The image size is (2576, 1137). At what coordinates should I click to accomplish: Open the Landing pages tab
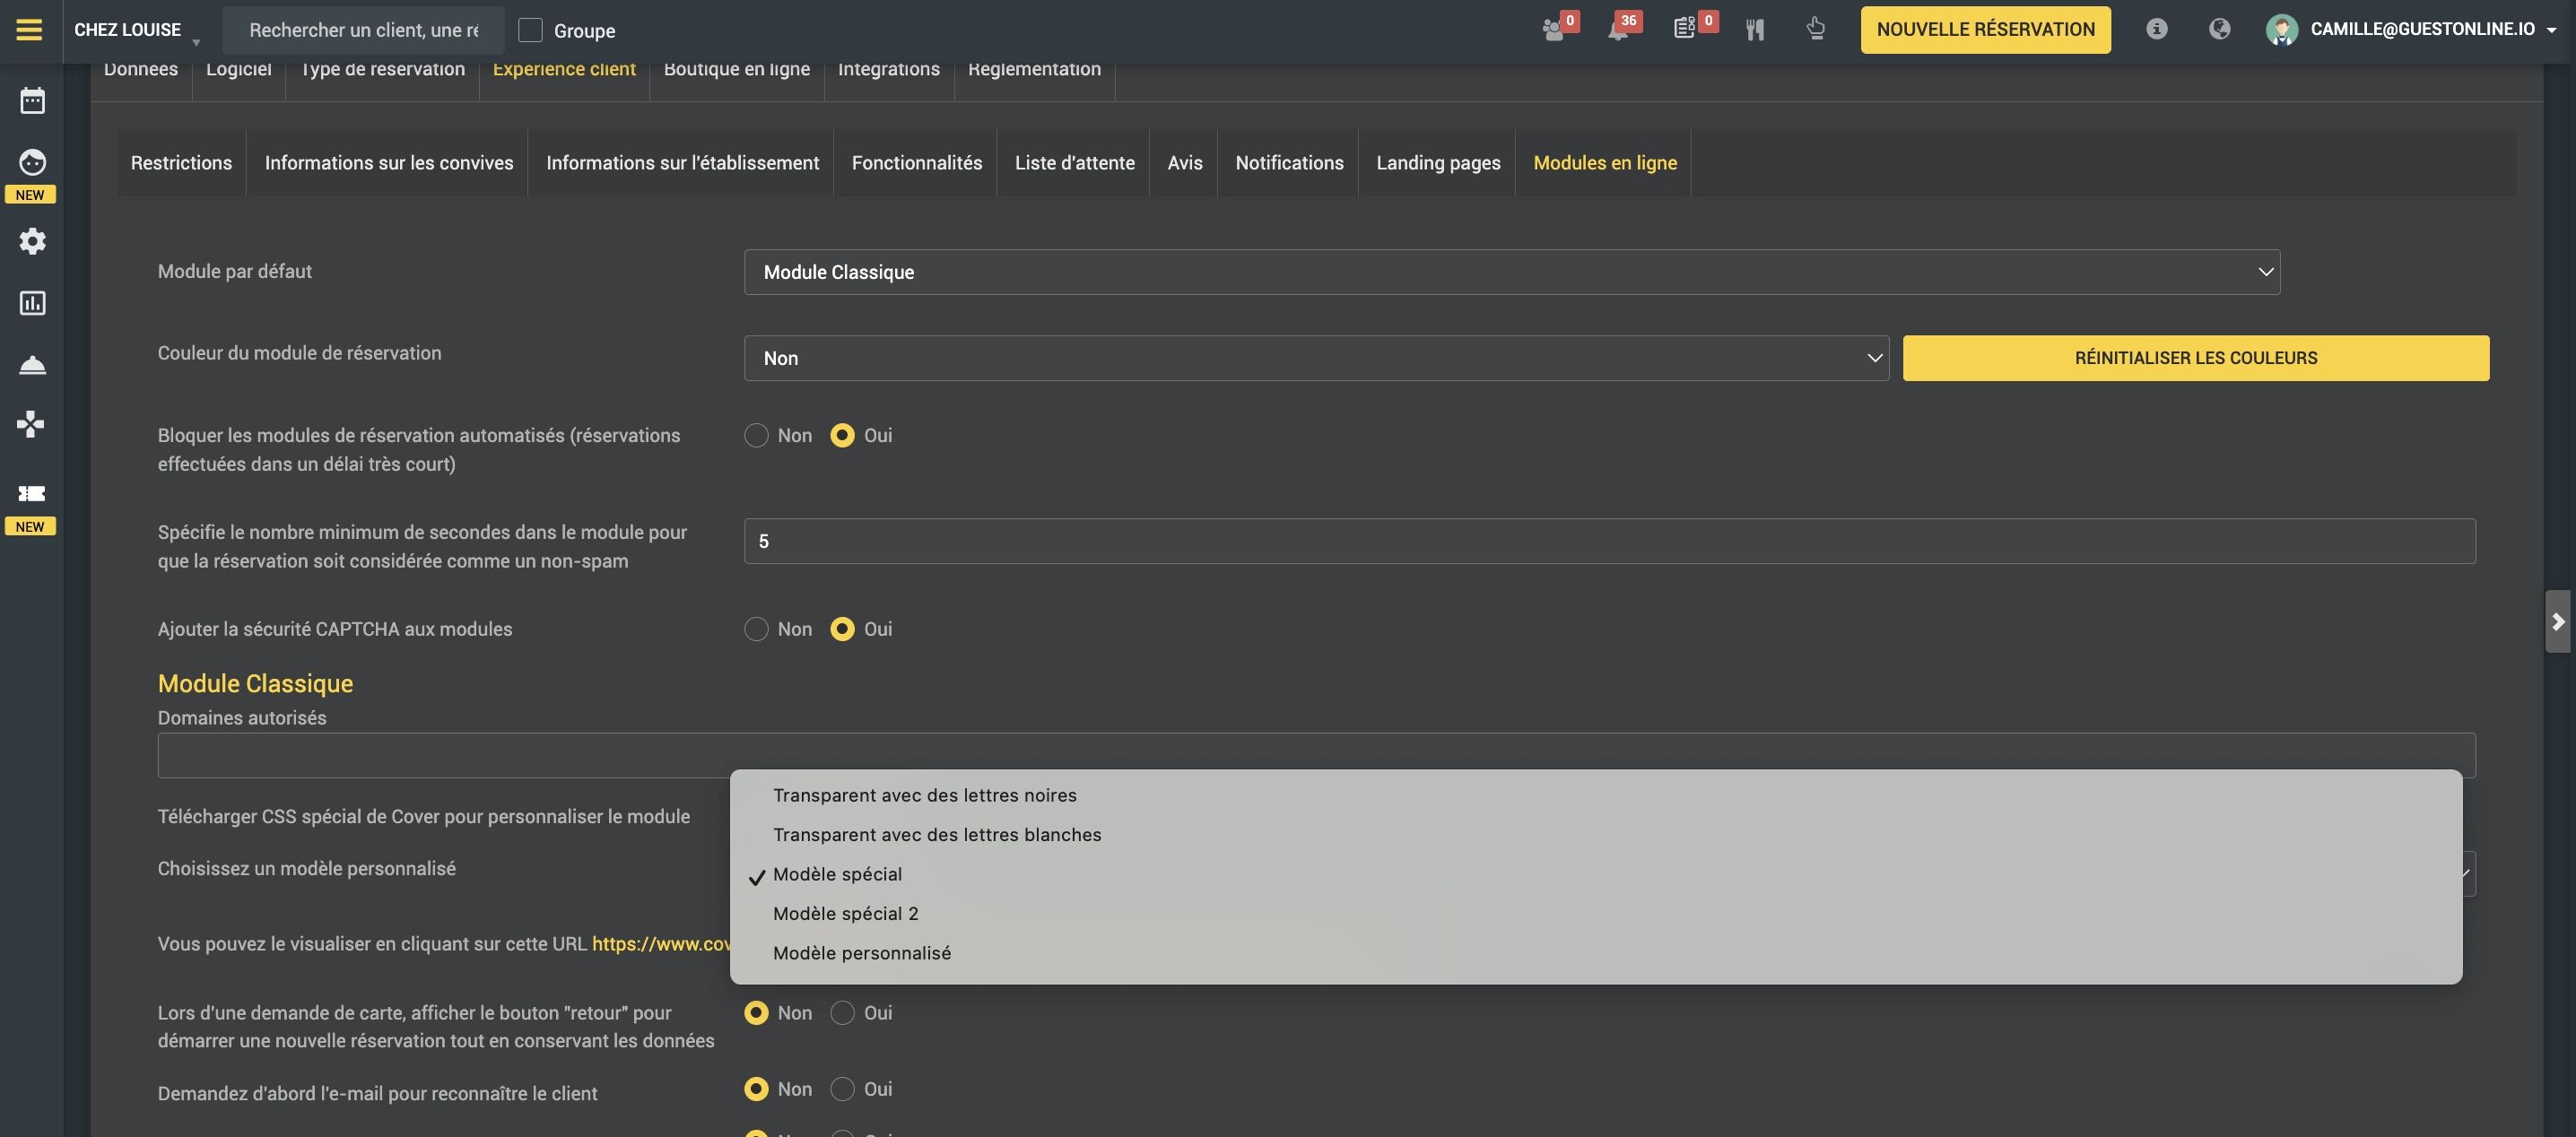[1437, 163]
